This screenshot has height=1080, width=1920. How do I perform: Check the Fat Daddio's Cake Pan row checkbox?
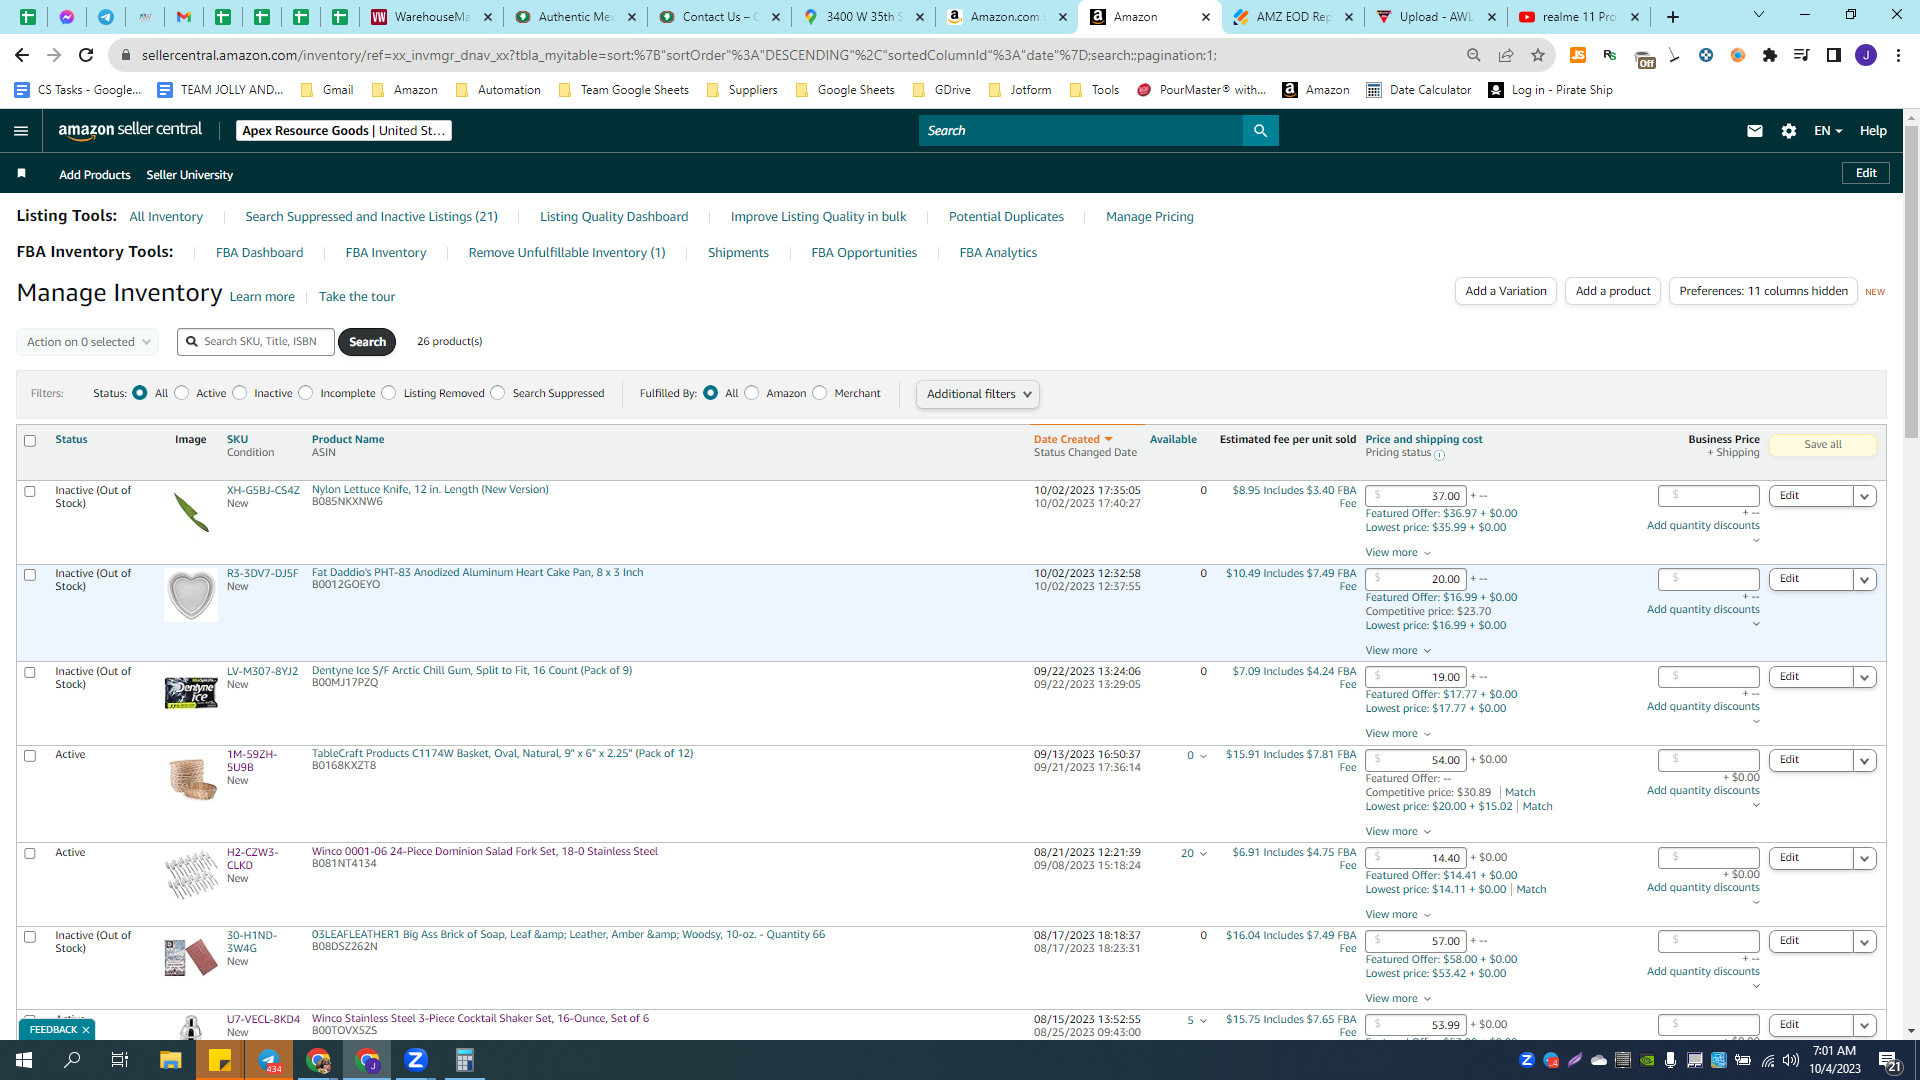pyautogui.click(x=30, y=575)
